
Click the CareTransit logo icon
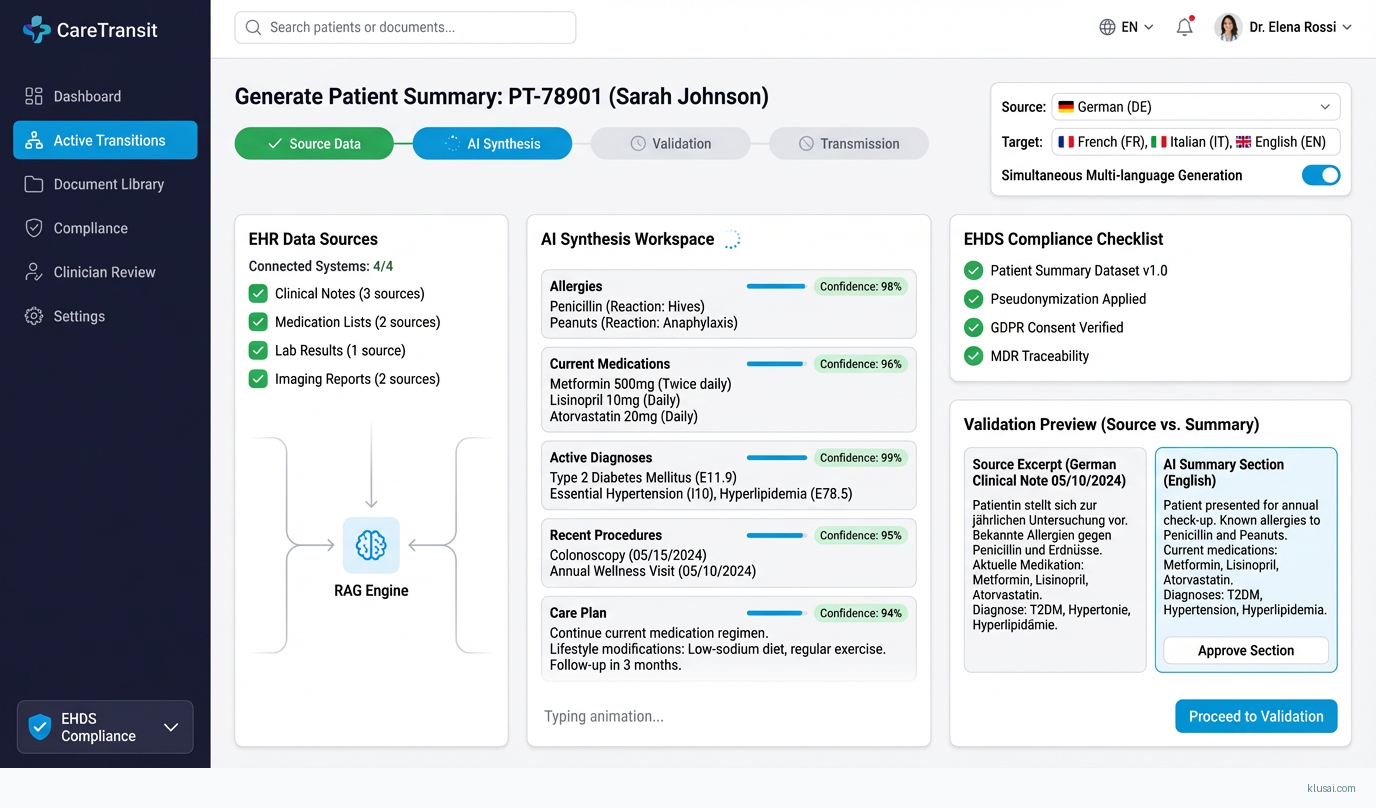[36, 29]
